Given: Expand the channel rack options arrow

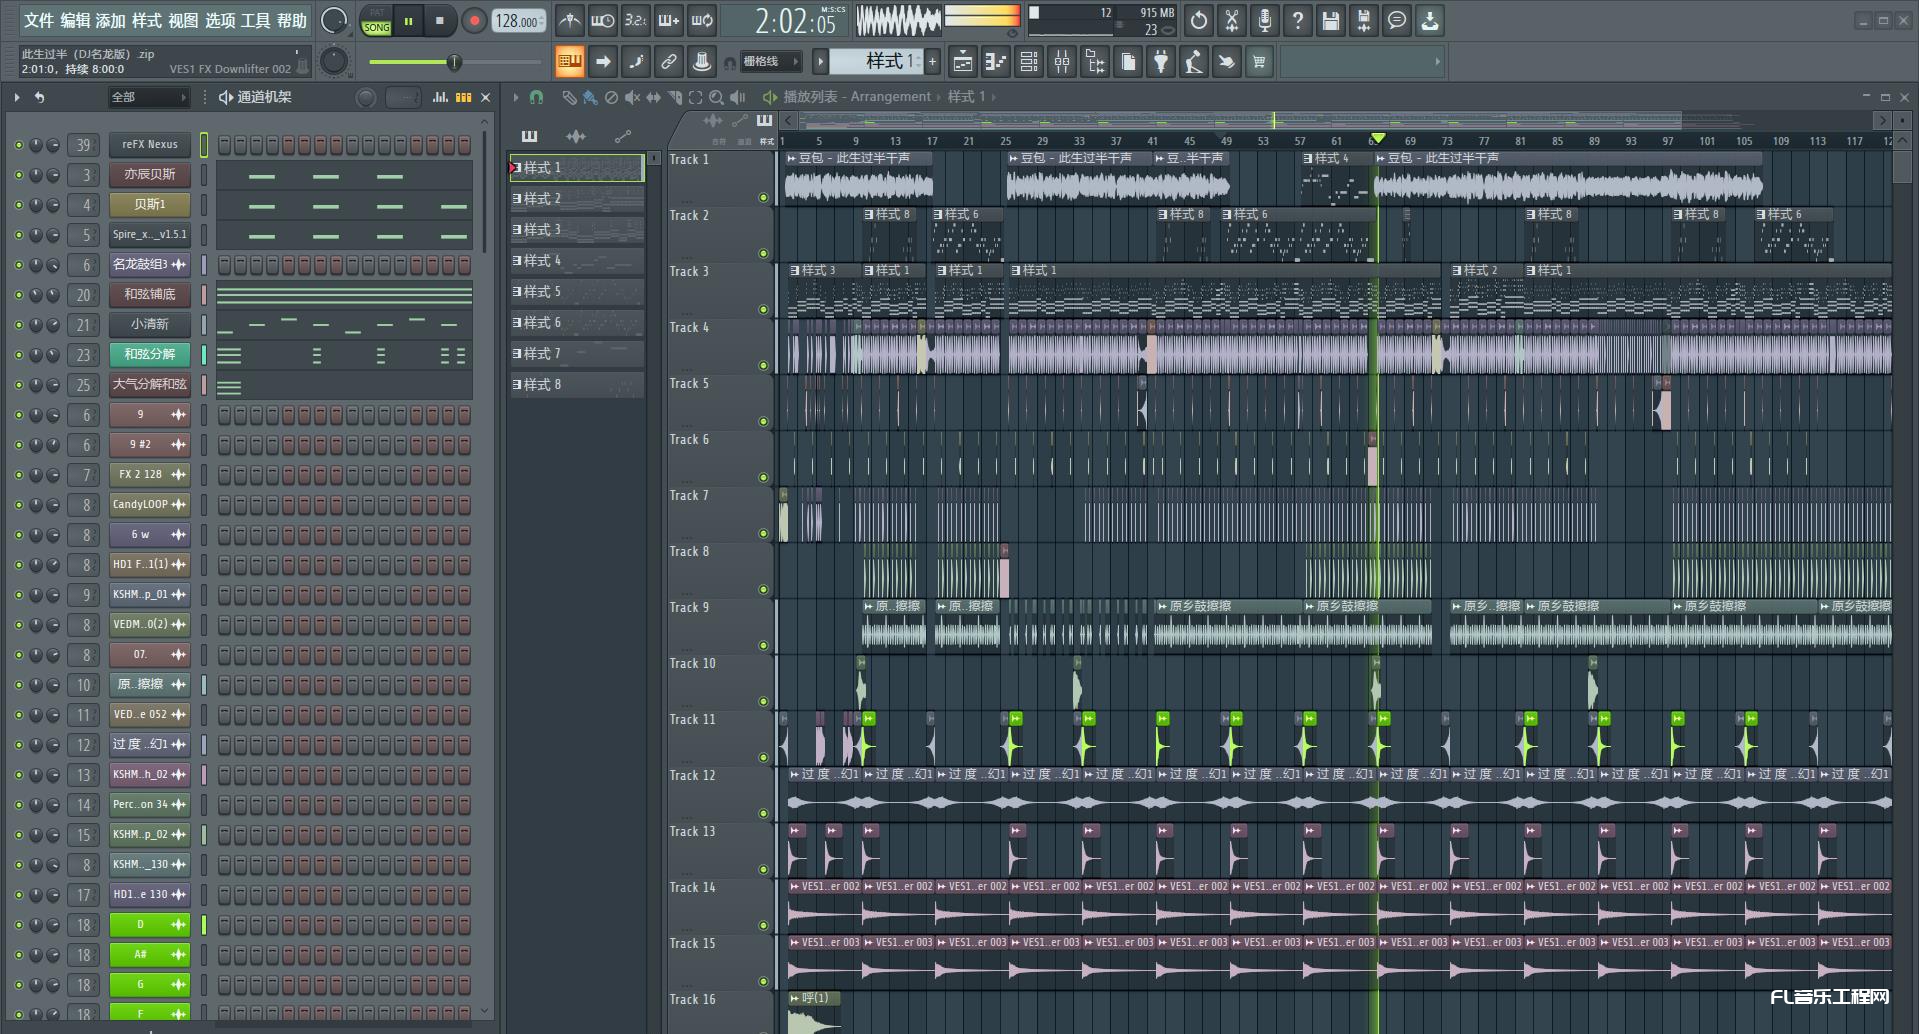Looking at the screenshot, I should point(17,97).
